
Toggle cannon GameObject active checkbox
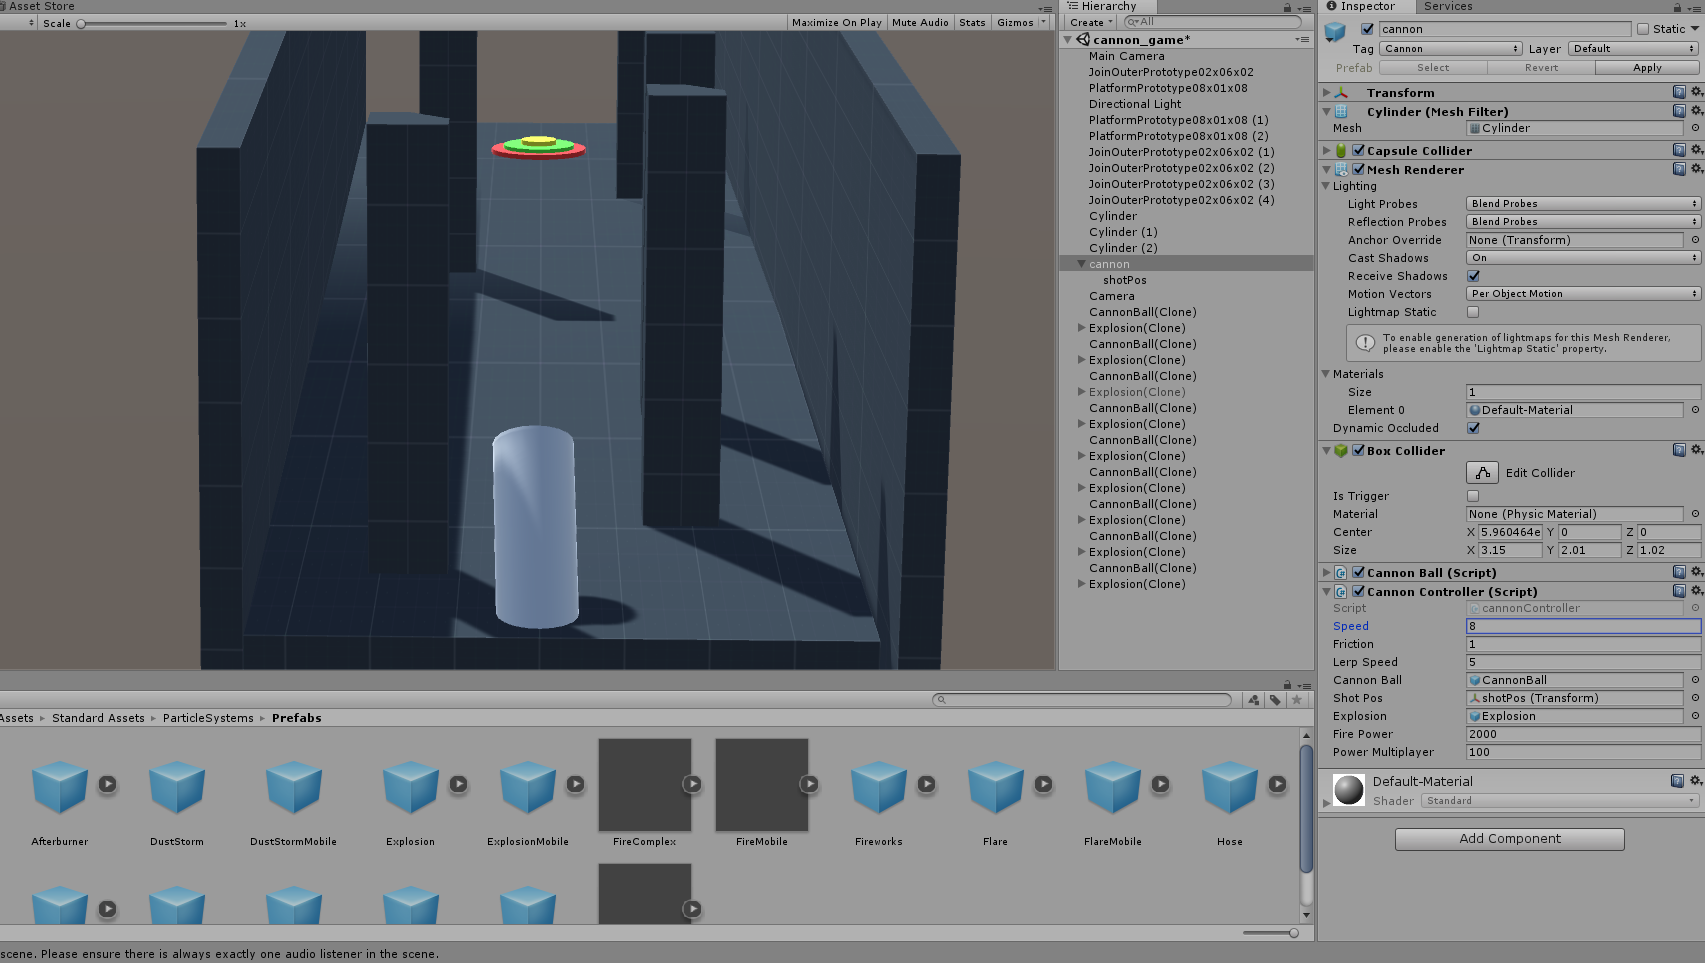click(1367, 29)
